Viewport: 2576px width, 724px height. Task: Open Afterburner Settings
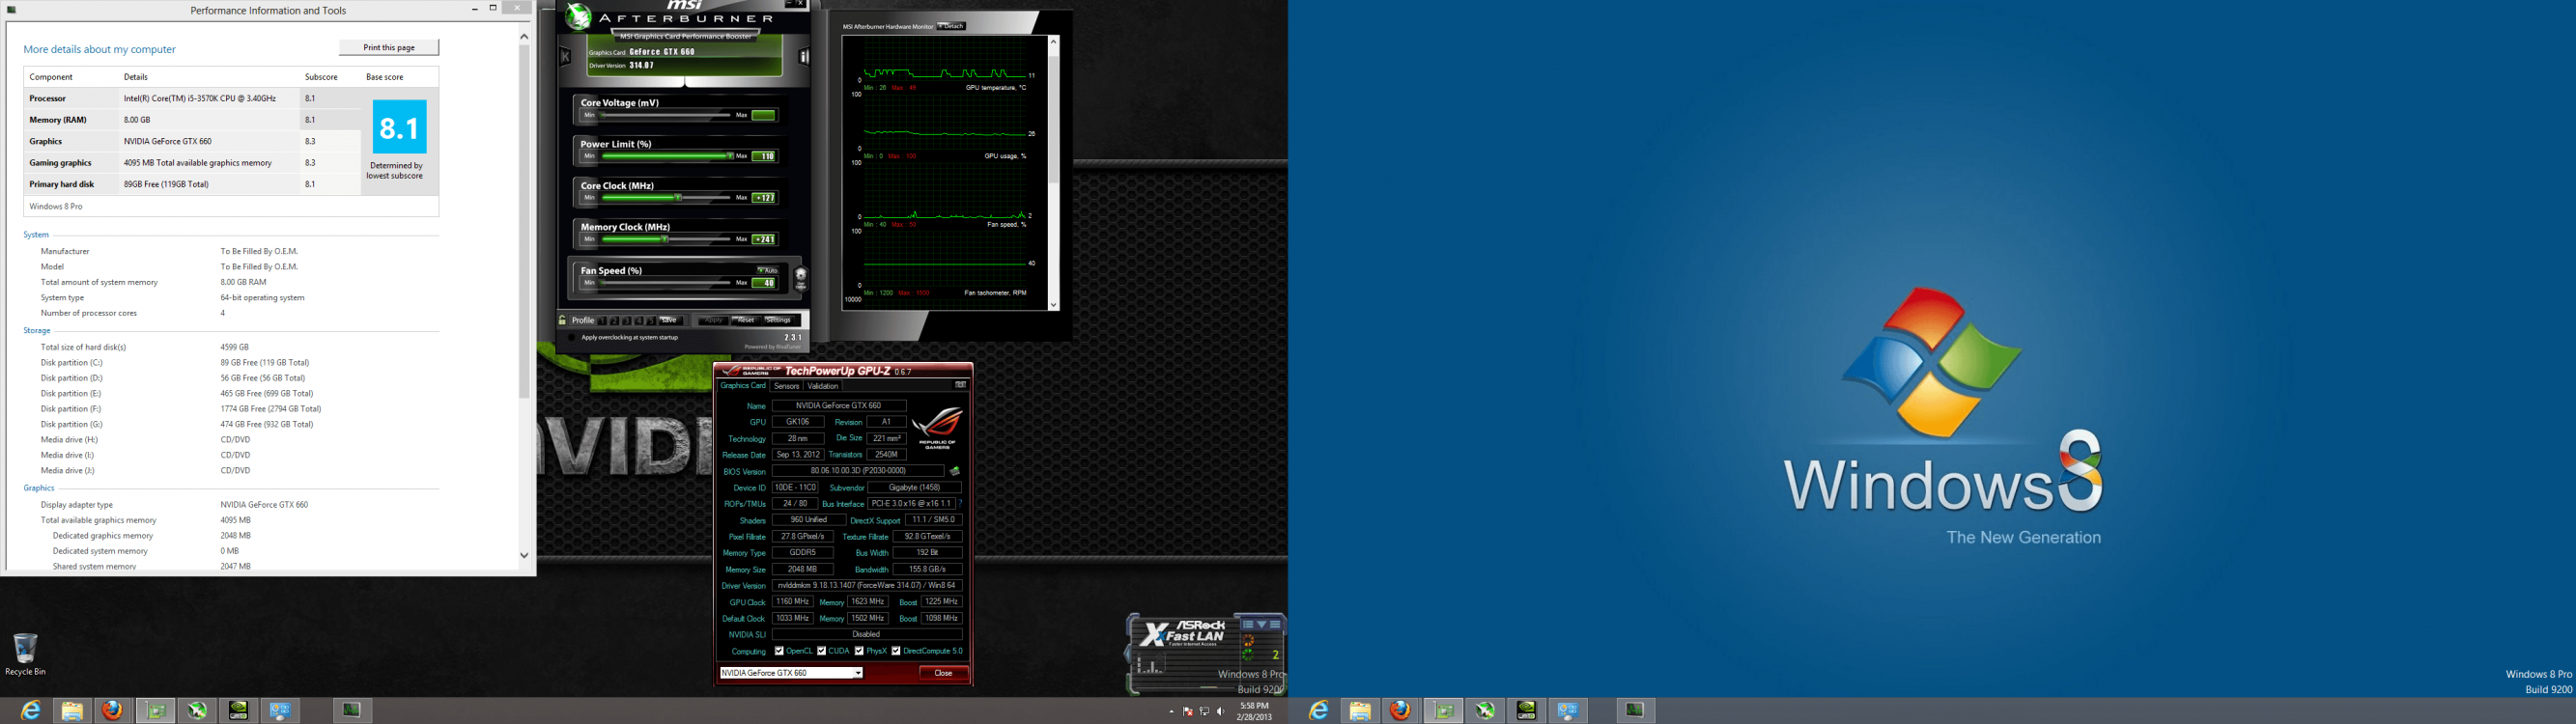click(x=780, y=321)
